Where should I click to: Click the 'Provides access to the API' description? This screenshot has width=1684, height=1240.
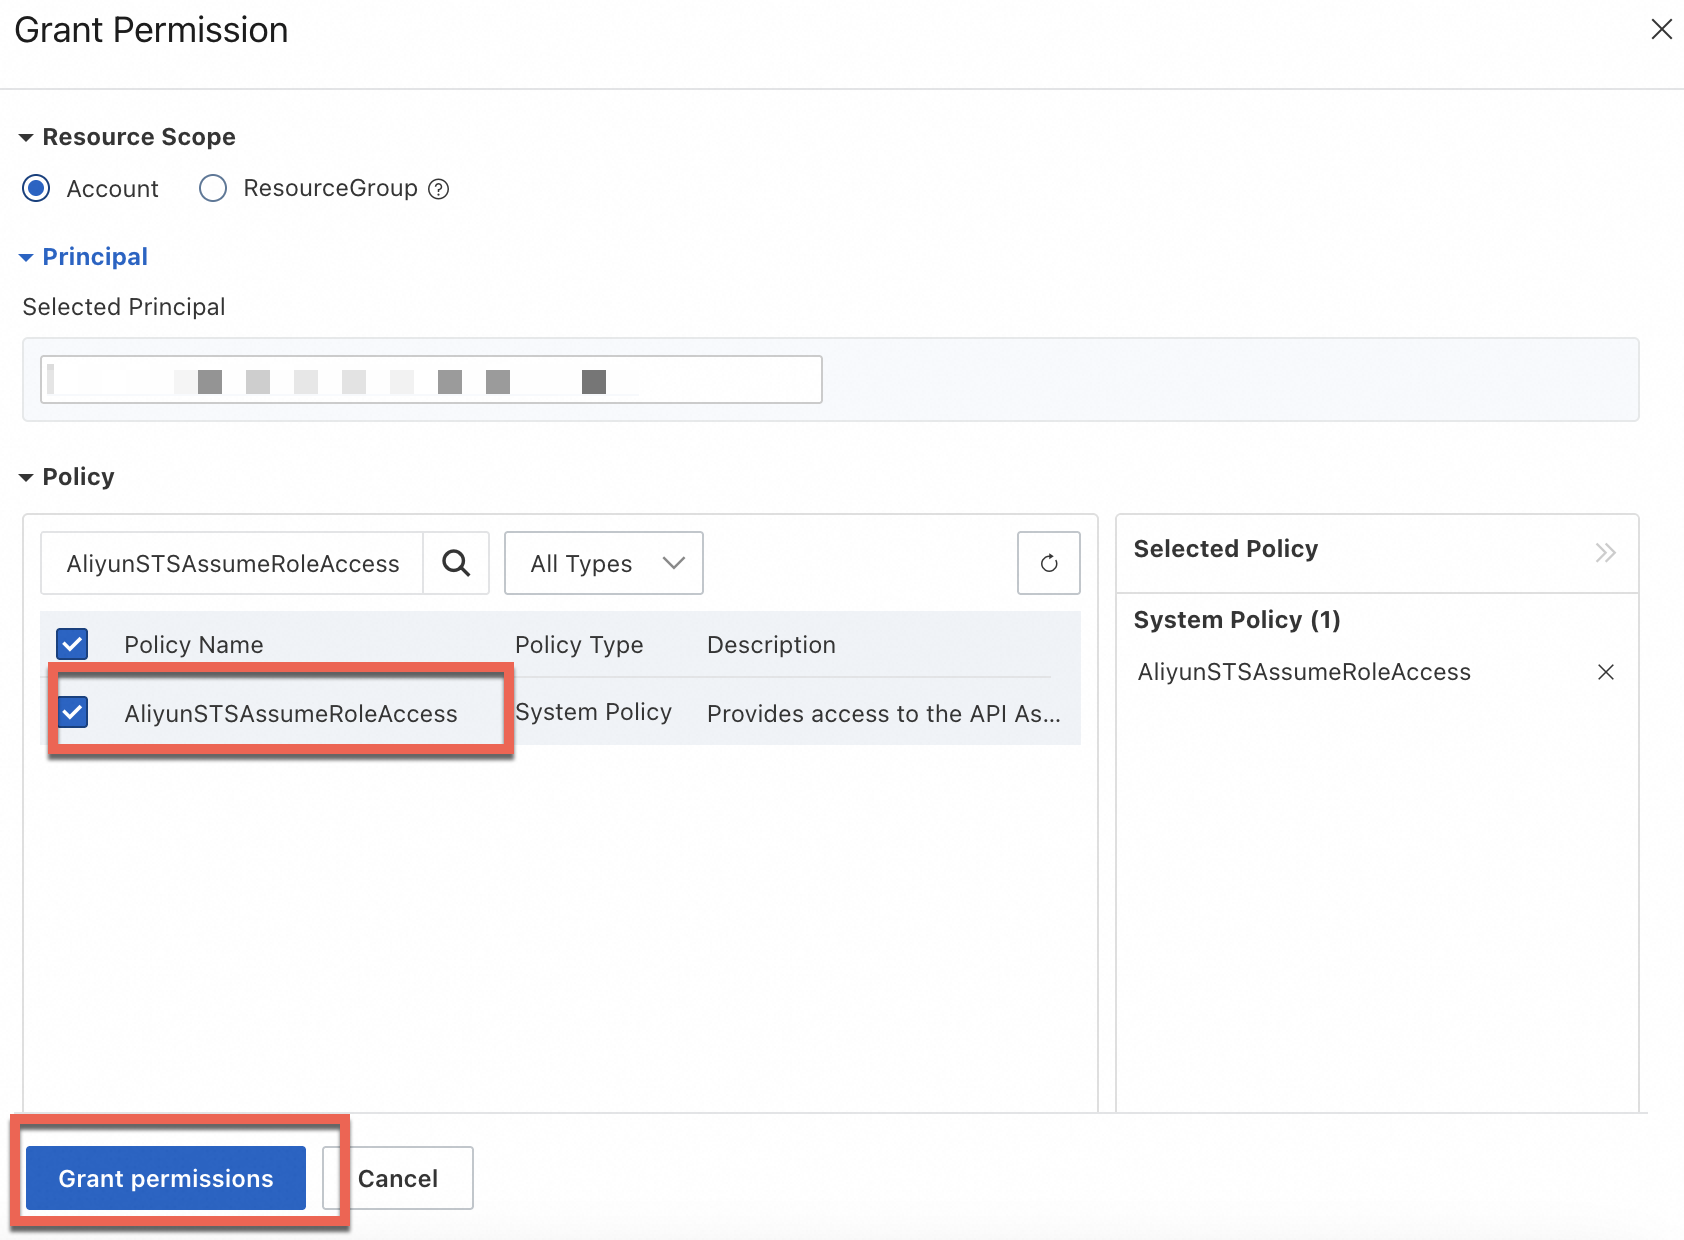pyautogui.click(x=884, y=713)
